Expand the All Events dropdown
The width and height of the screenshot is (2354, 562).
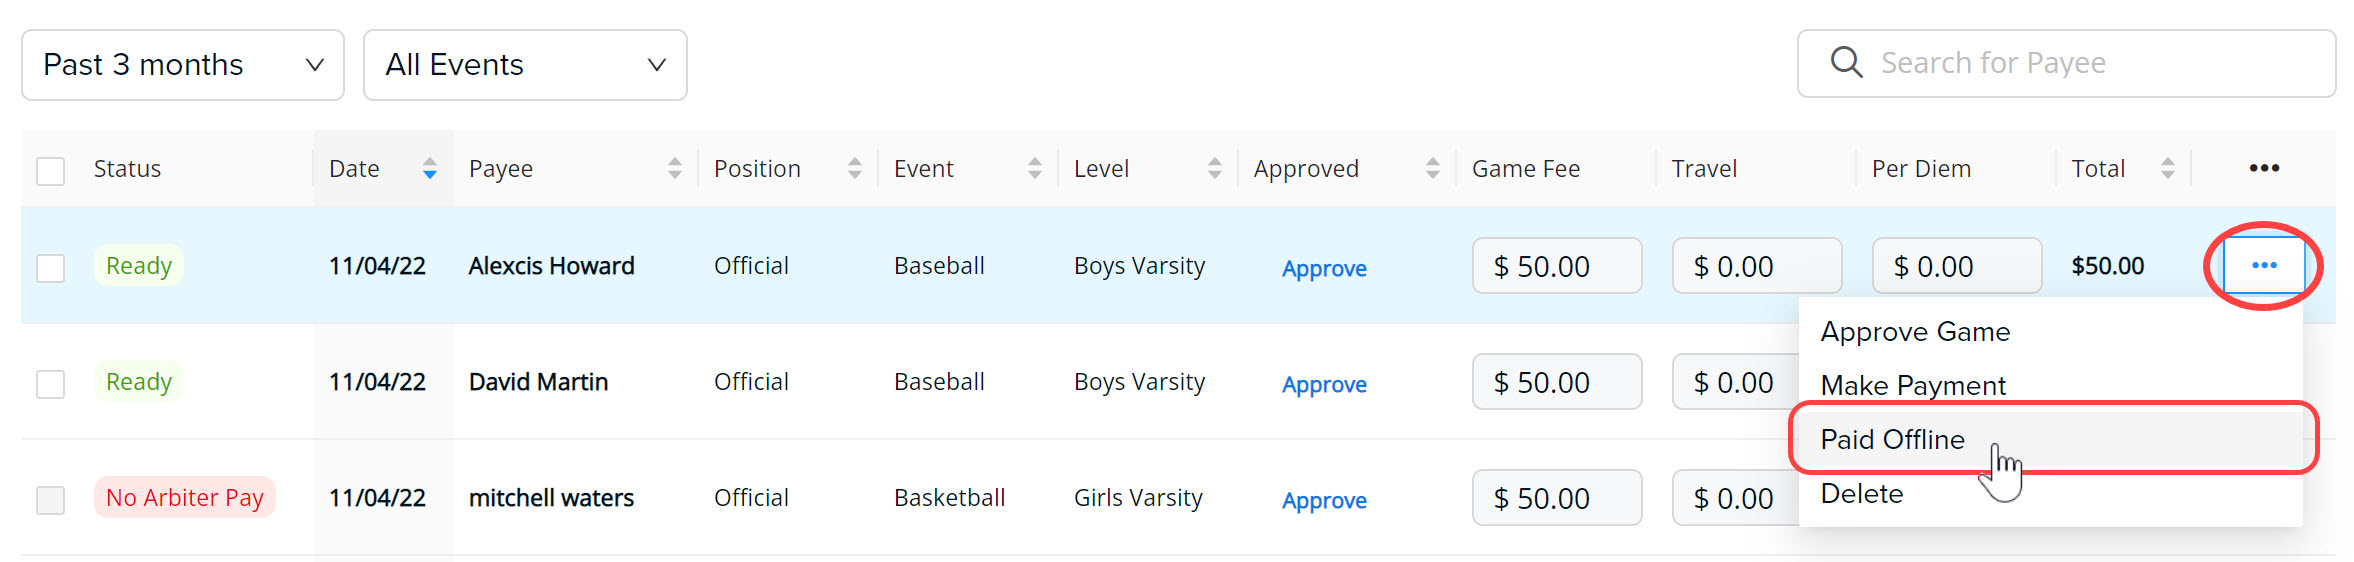click(525, 65)
